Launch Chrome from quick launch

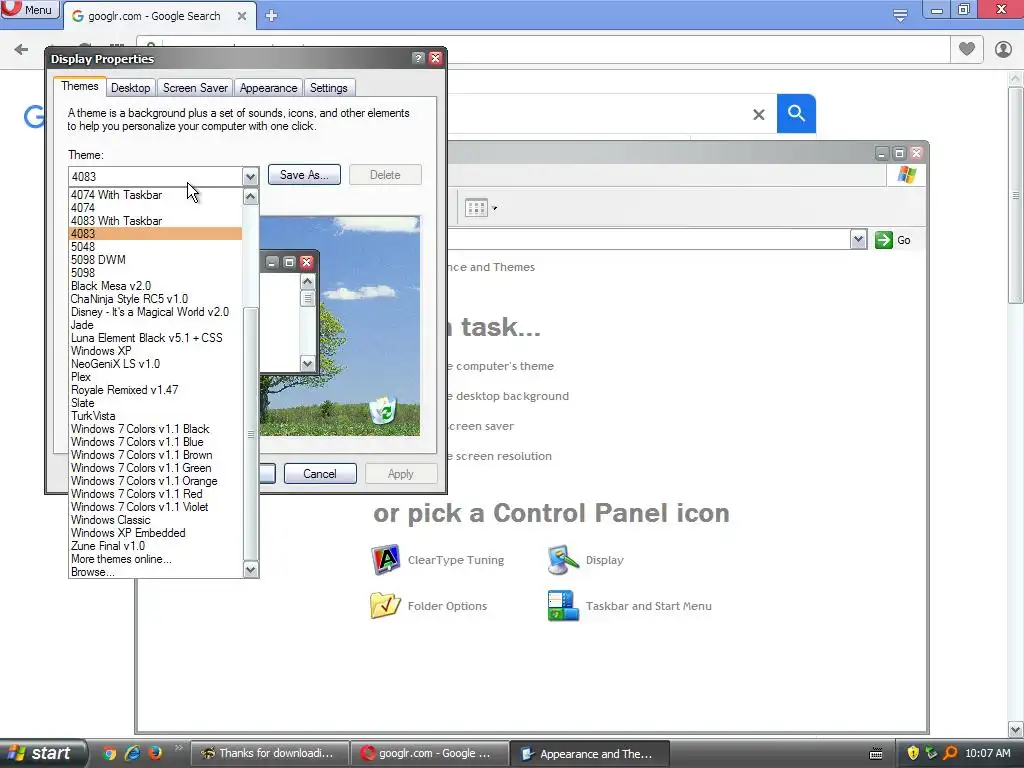(x=110, y=753)
